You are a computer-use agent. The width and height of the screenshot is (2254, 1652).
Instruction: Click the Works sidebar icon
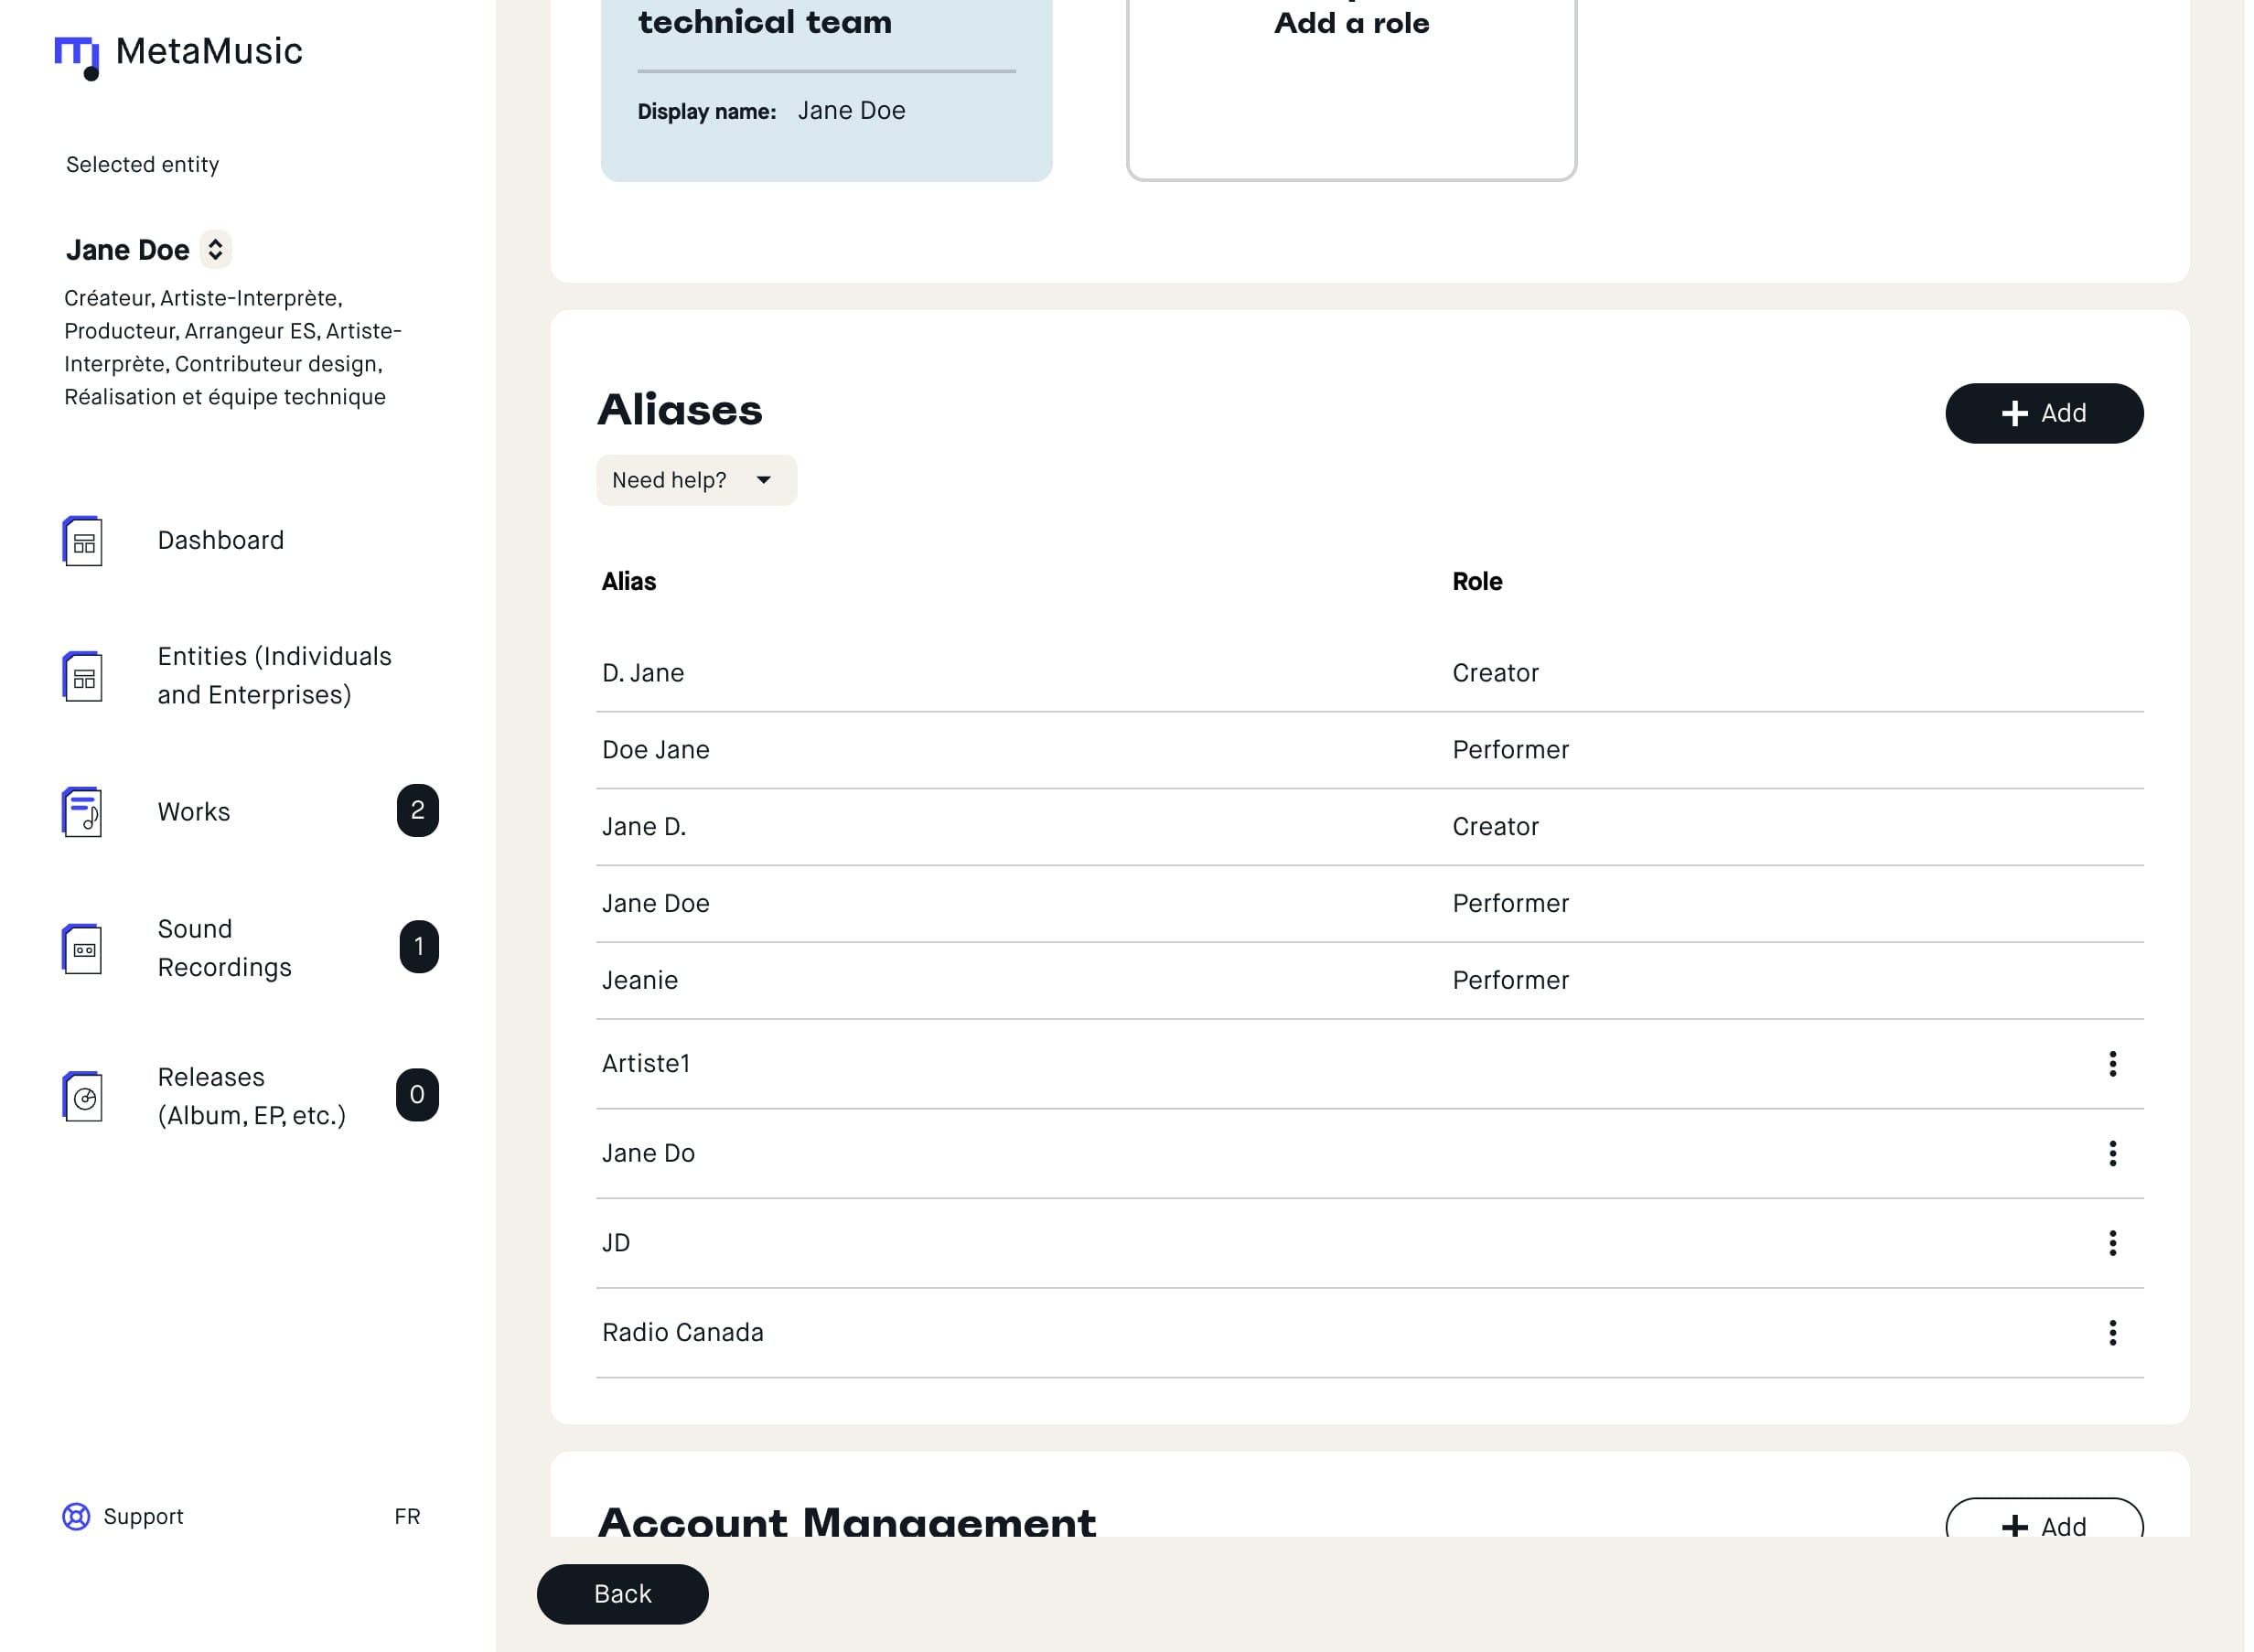pyautogui.click(x=83, y=812)
